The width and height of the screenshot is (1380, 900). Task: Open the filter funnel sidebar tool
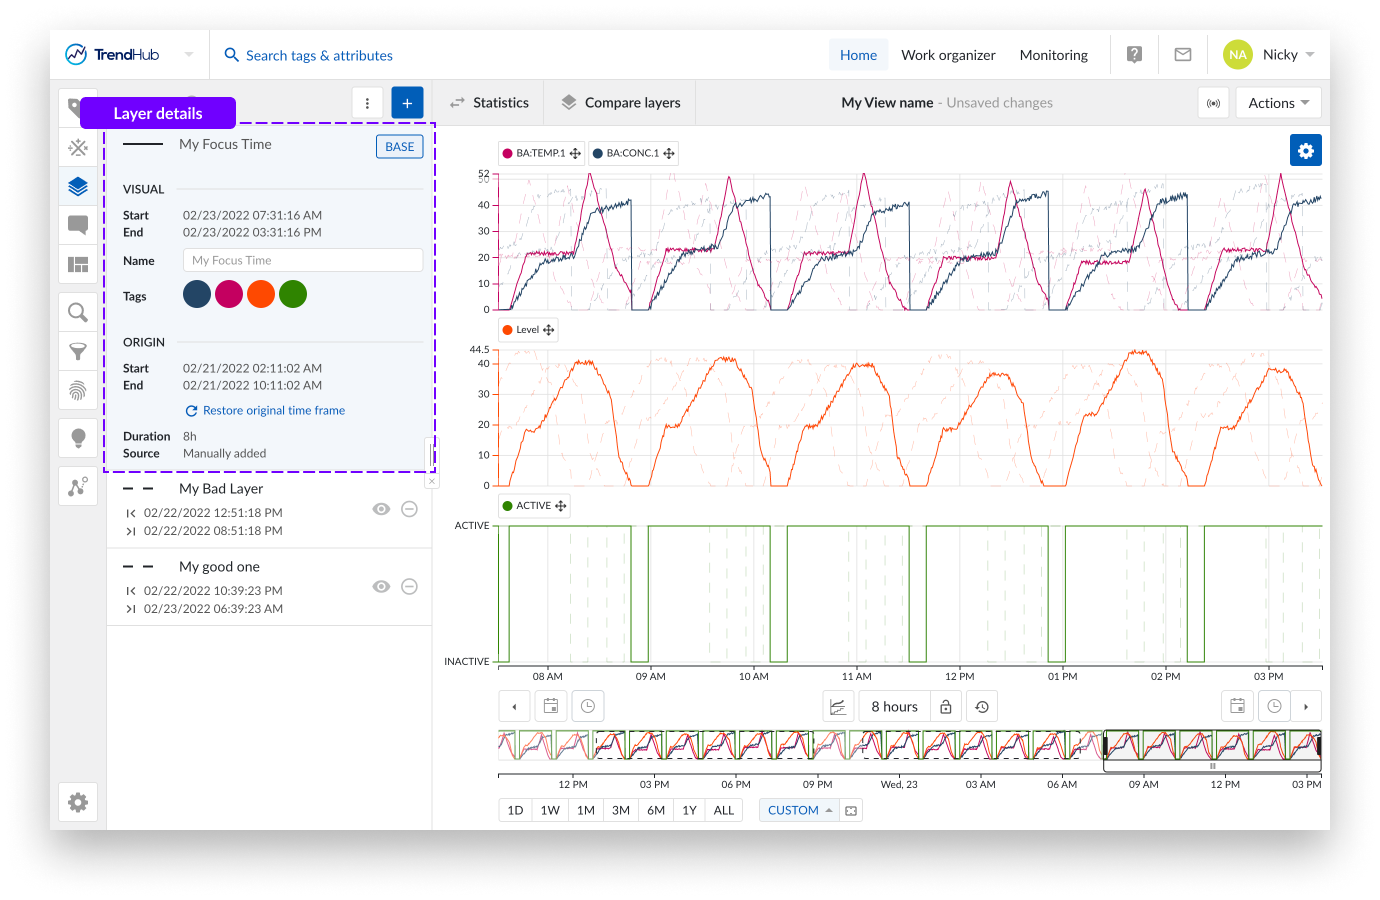(x=78, y=351)
